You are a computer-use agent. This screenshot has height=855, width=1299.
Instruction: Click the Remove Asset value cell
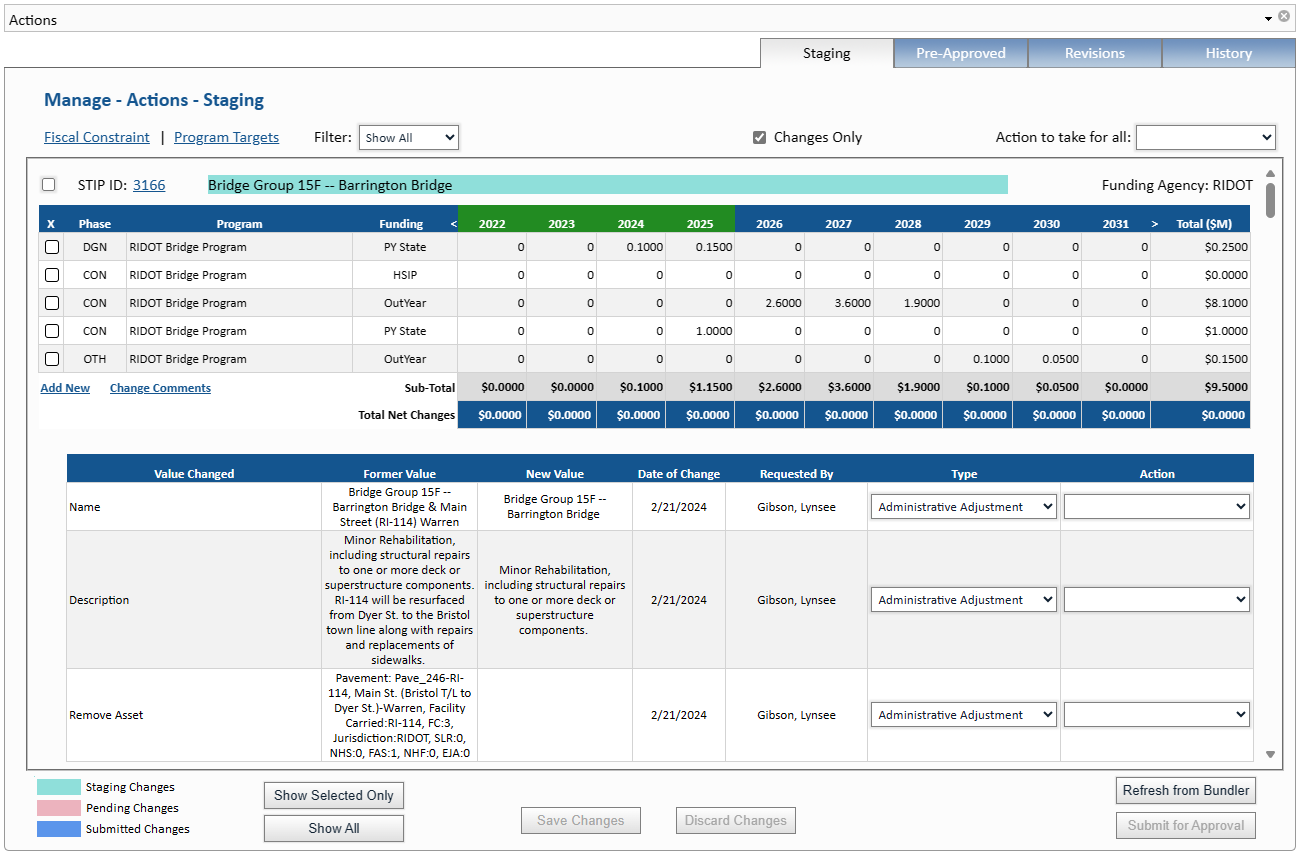[194, 715]
